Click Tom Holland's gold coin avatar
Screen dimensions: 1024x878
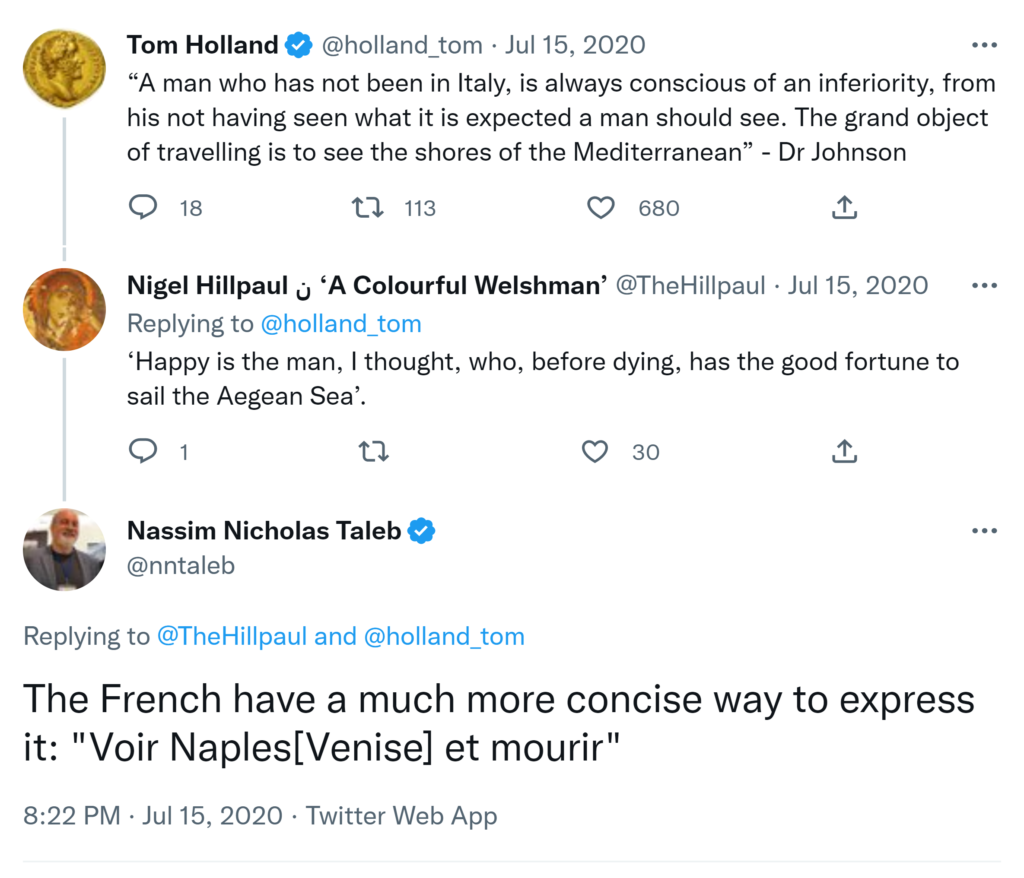pos(64,65)
